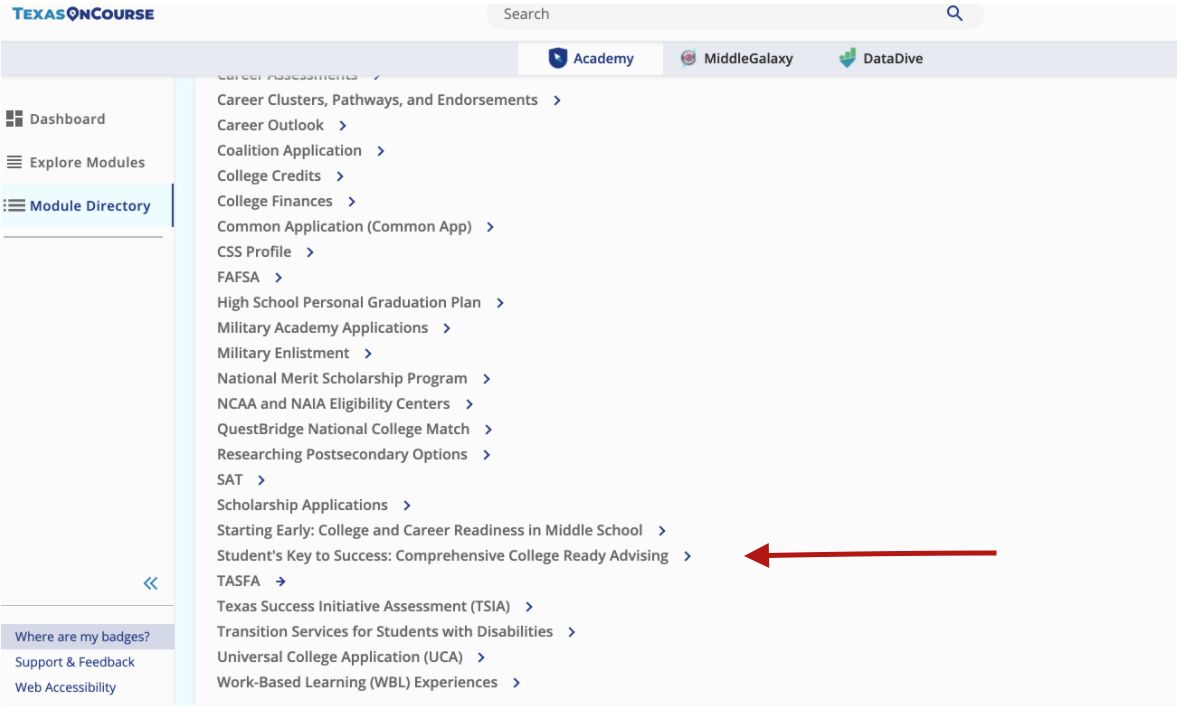
Task: Expand Common Application (Common App) chevron
Action: (490, 227)
